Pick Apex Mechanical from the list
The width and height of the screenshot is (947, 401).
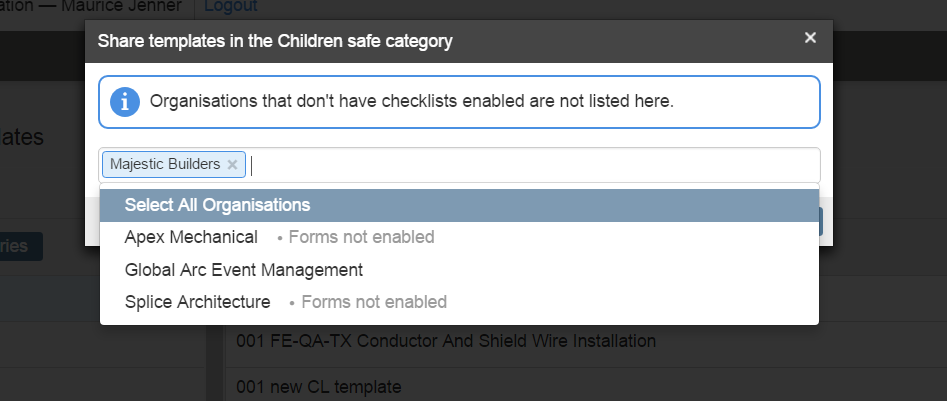(x=459, y=237)
